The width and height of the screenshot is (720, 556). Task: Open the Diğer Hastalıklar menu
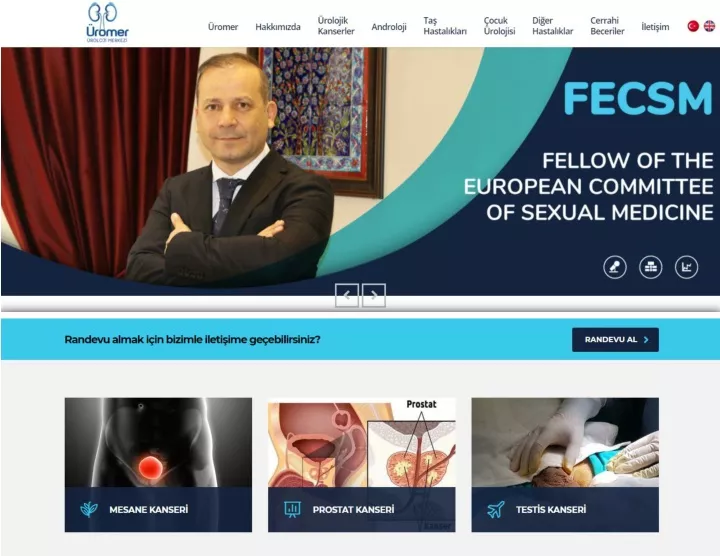coord(552,26)
